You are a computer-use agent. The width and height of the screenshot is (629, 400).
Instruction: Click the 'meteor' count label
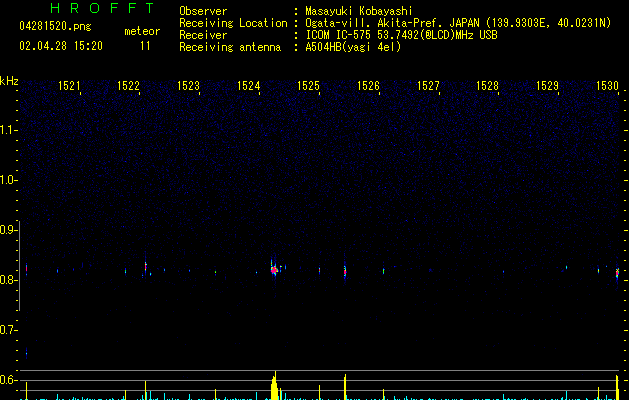142,31
